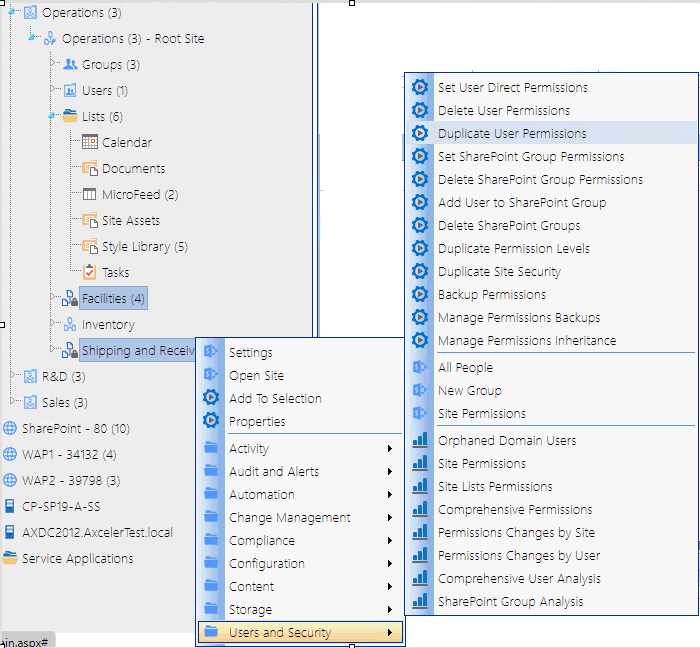Open Comprehensive User Analysis report

click(552, 578)
